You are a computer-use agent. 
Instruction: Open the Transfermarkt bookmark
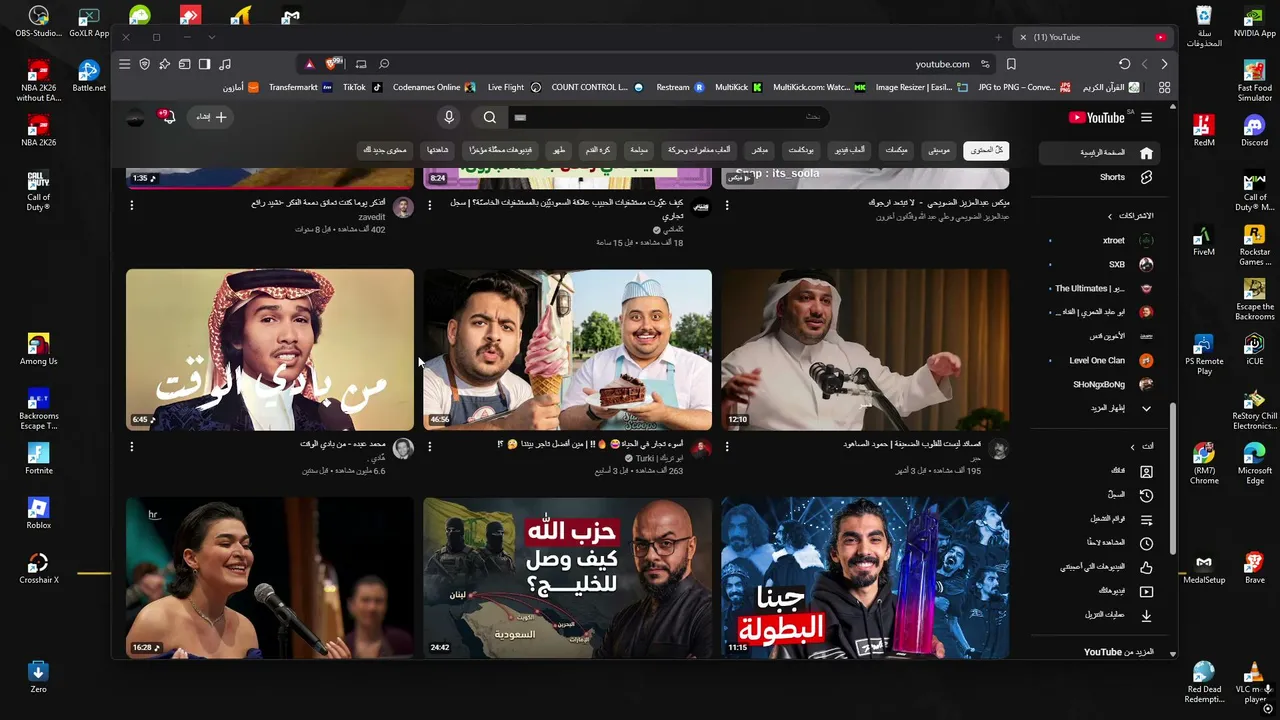tap(300, 87)
